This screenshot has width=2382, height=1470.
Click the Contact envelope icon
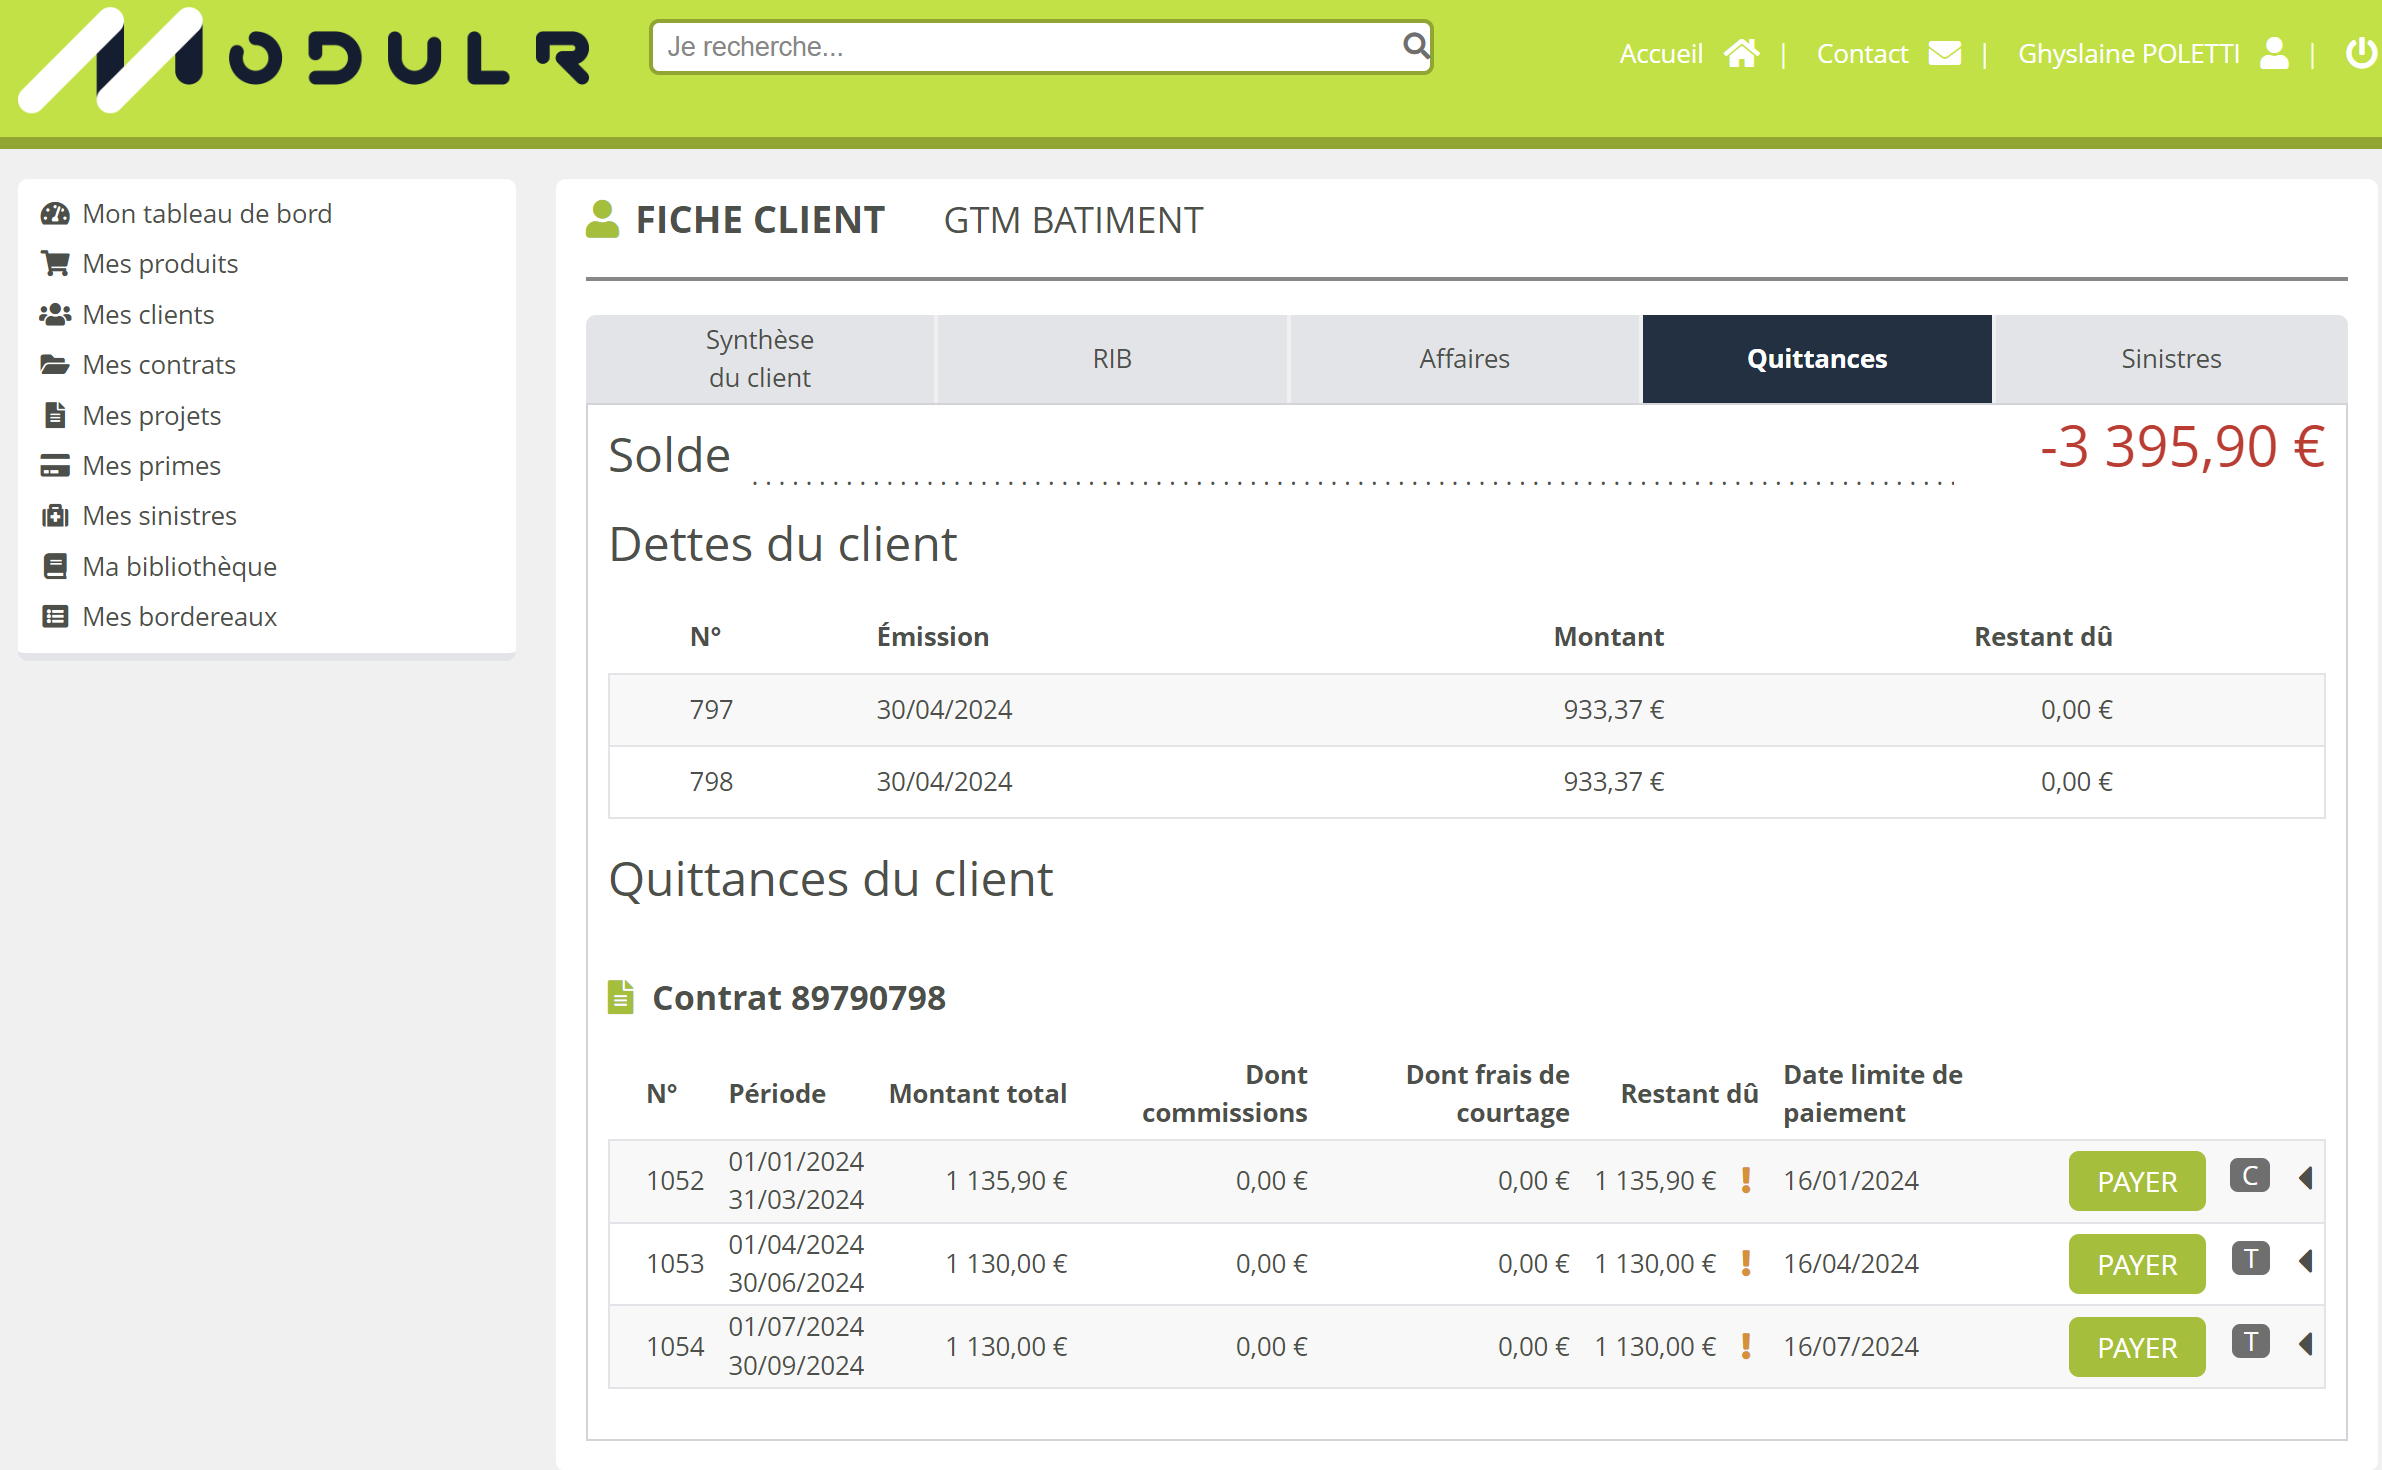pyautogui.click(x=1944, y=53)
